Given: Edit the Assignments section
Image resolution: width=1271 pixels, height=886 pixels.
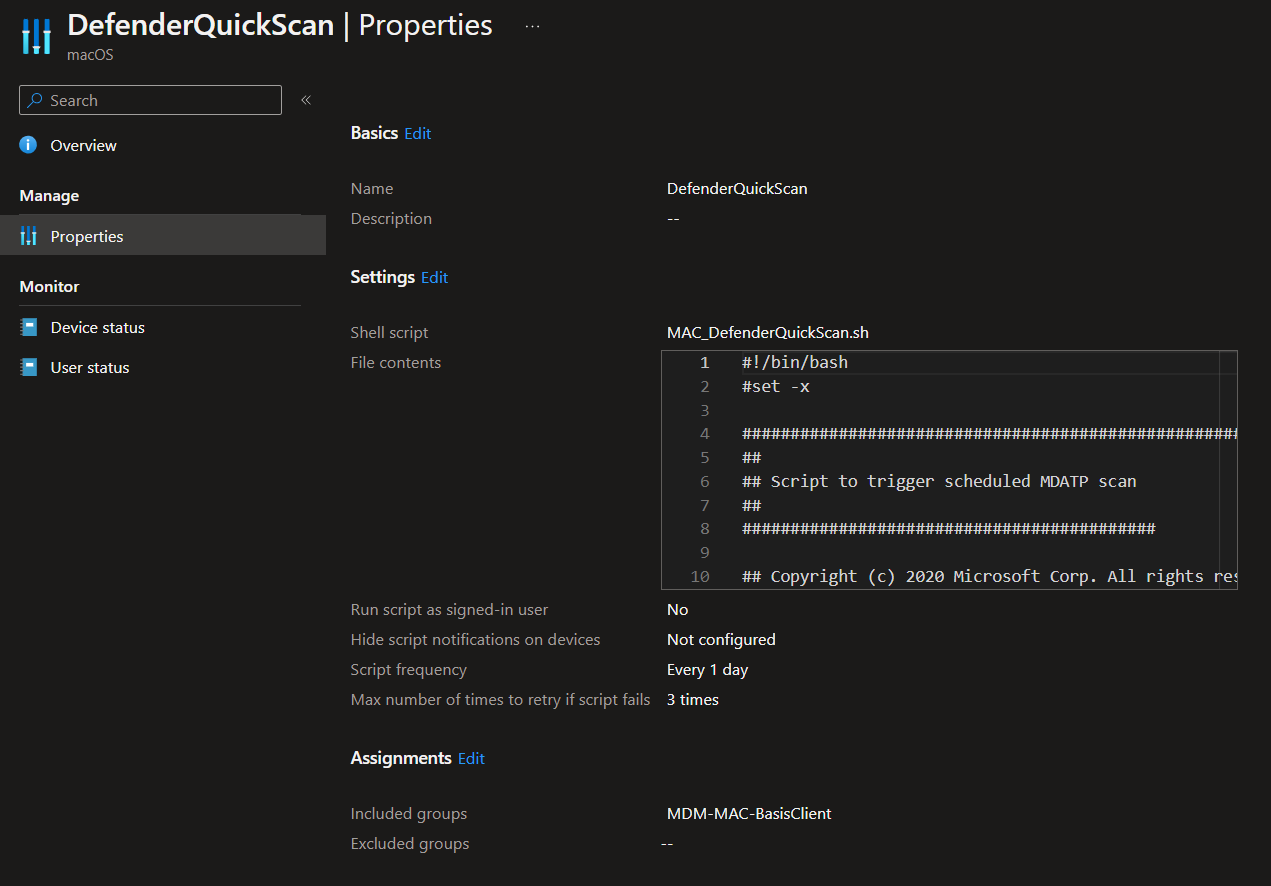Looking at the screenshot, I should click(471, 758).
